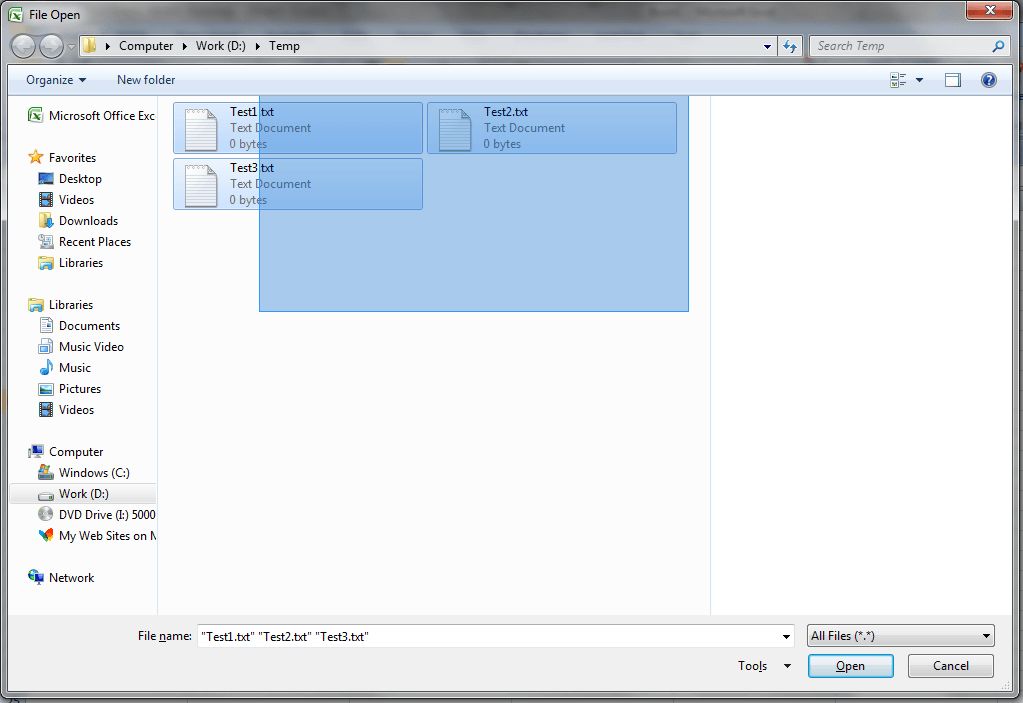Click the Refresh icon in the address bar
Image resolution: width=1023 pixels, height=703 pixels.
tap(790, 46)
